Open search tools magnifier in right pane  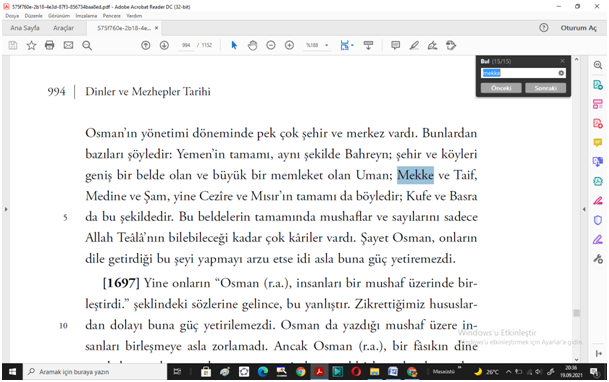[x=598, y=65]
